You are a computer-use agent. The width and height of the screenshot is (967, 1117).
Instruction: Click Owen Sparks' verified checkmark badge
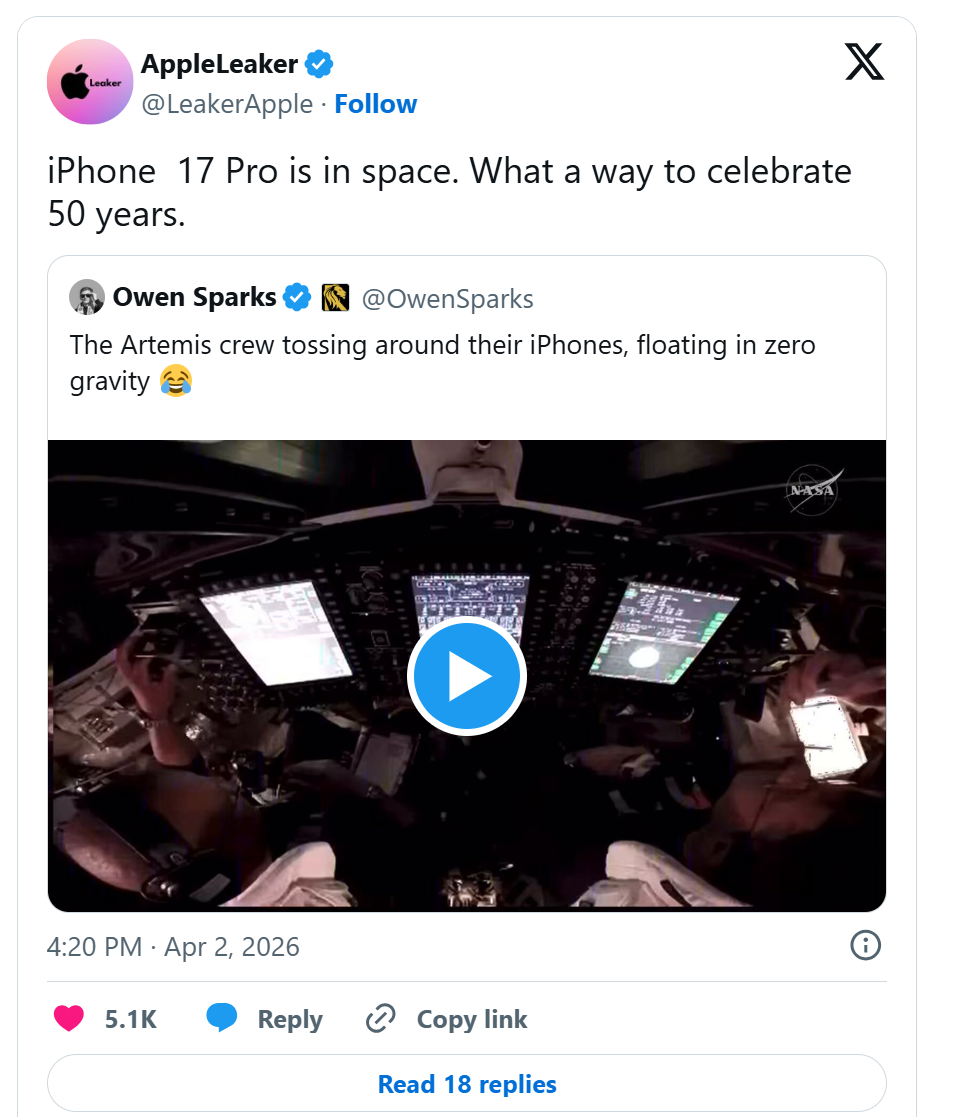coord(297,297)
